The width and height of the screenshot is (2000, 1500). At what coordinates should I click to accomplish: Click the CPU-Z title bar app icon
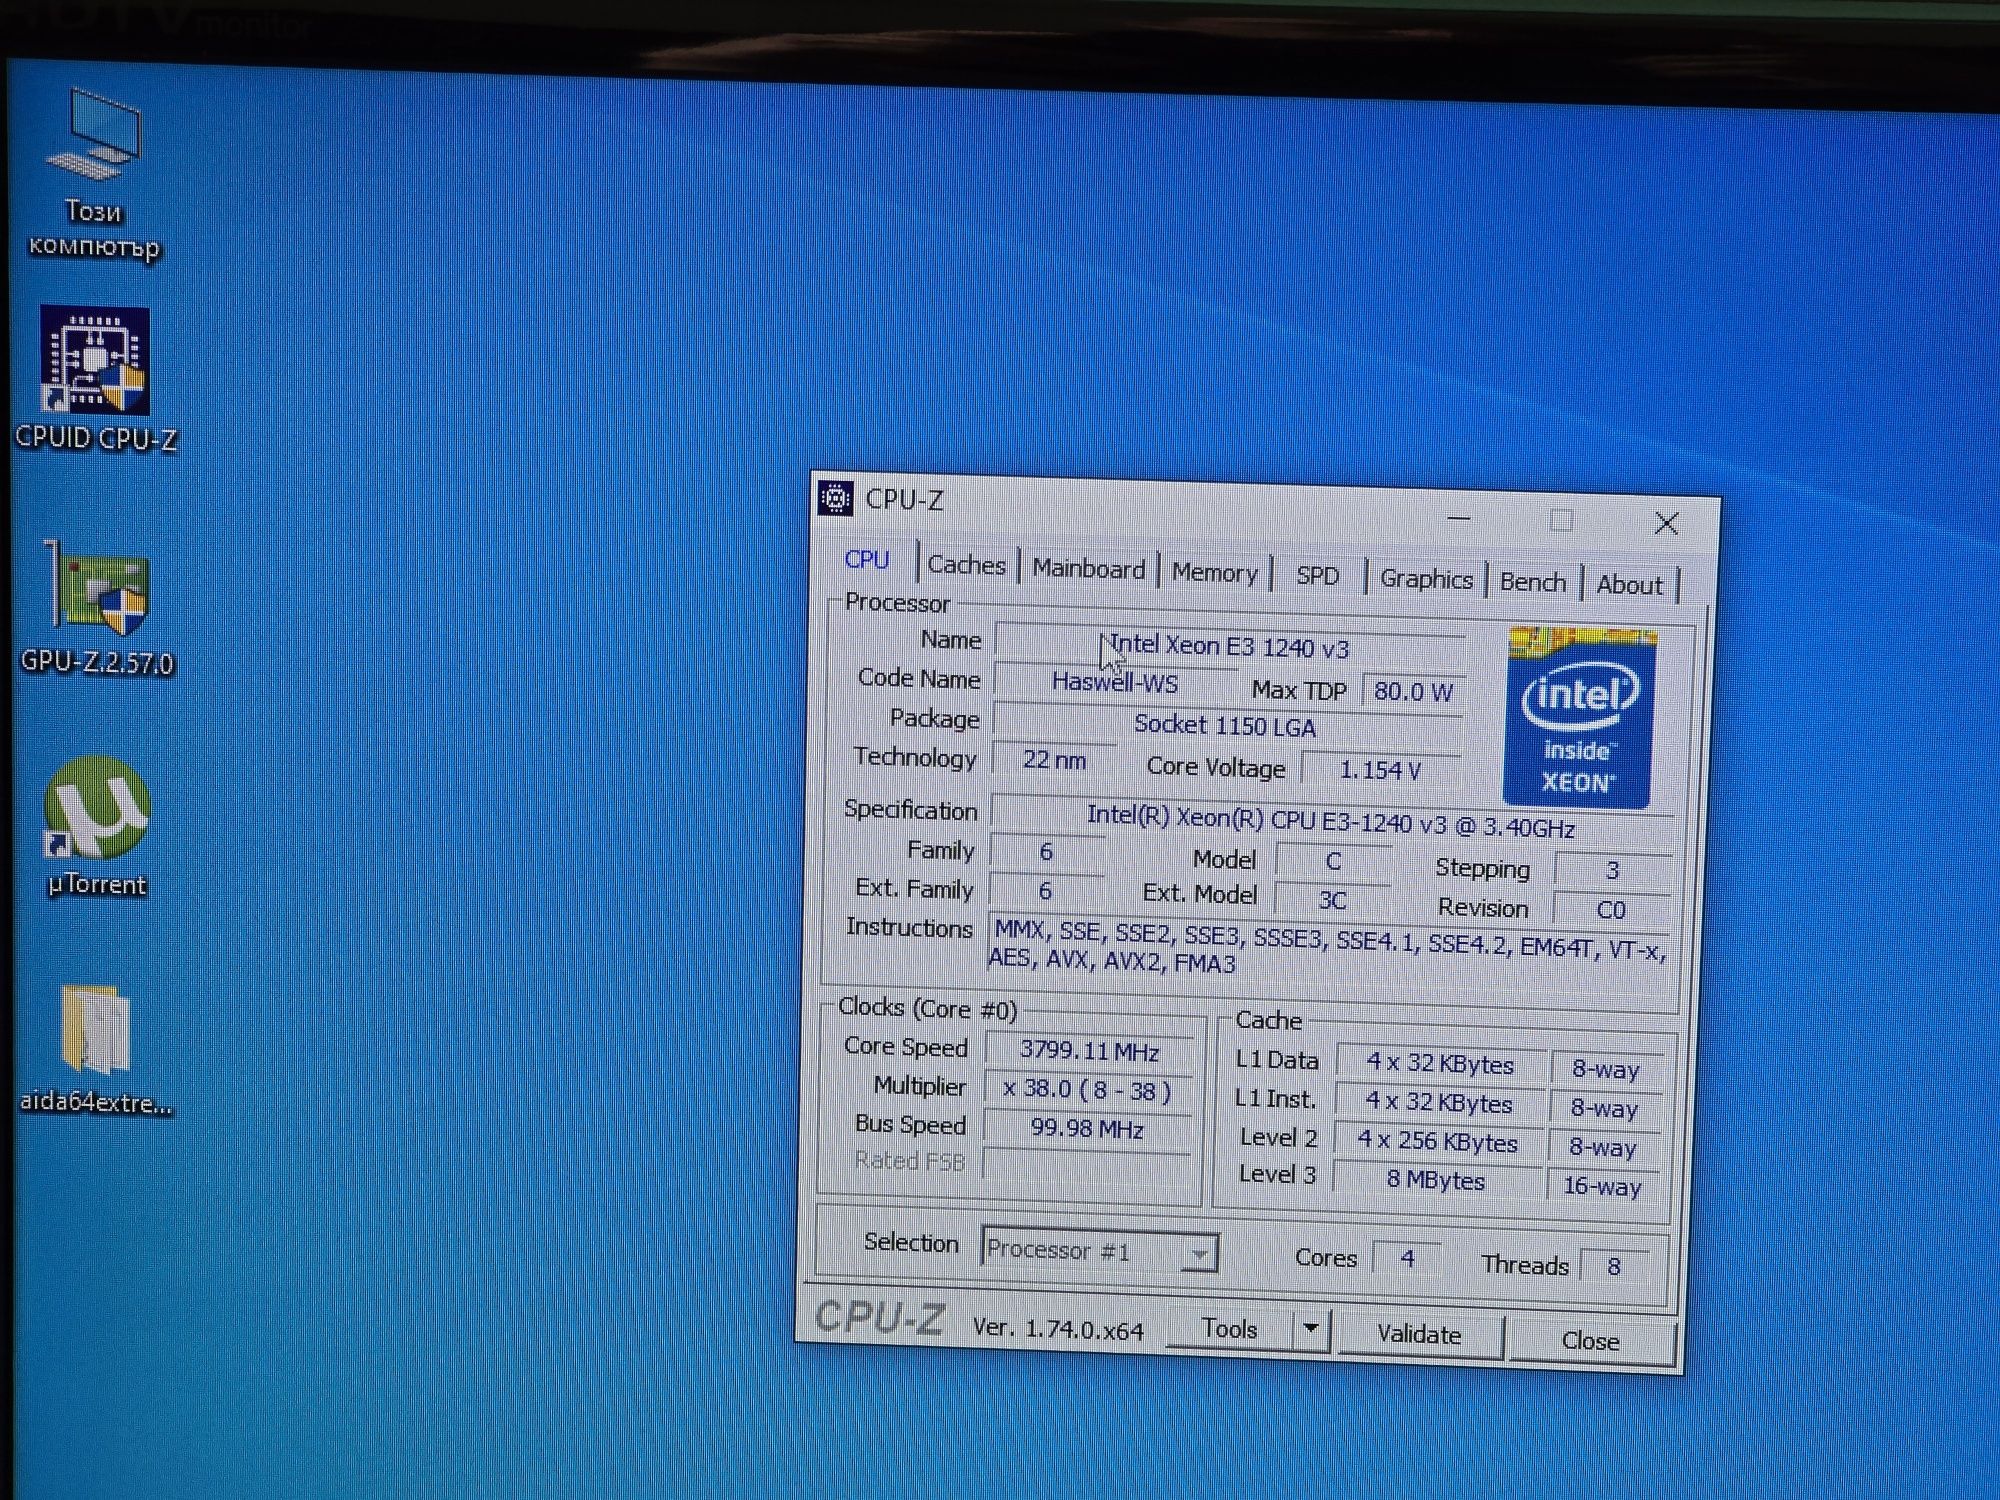(836, 497)
